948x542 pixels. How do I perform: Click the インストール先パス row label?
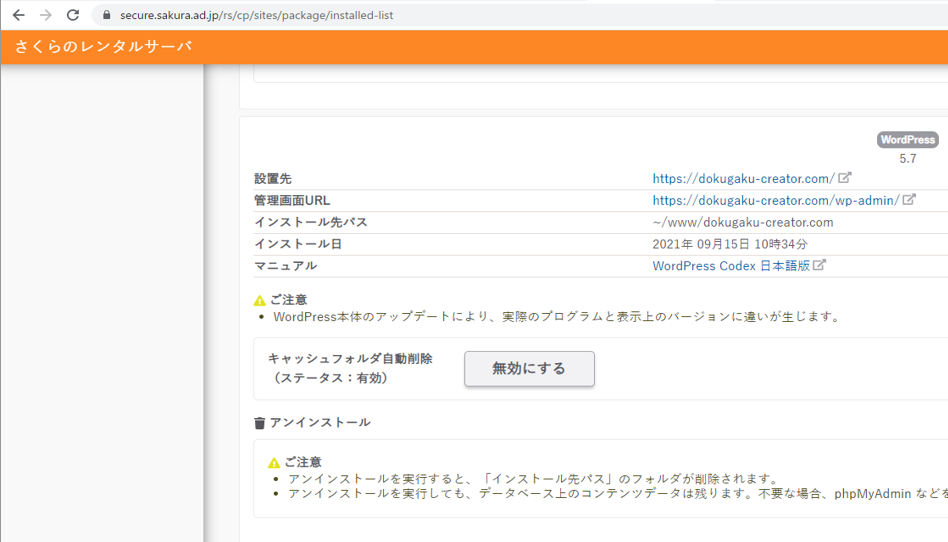click(311, 222)
